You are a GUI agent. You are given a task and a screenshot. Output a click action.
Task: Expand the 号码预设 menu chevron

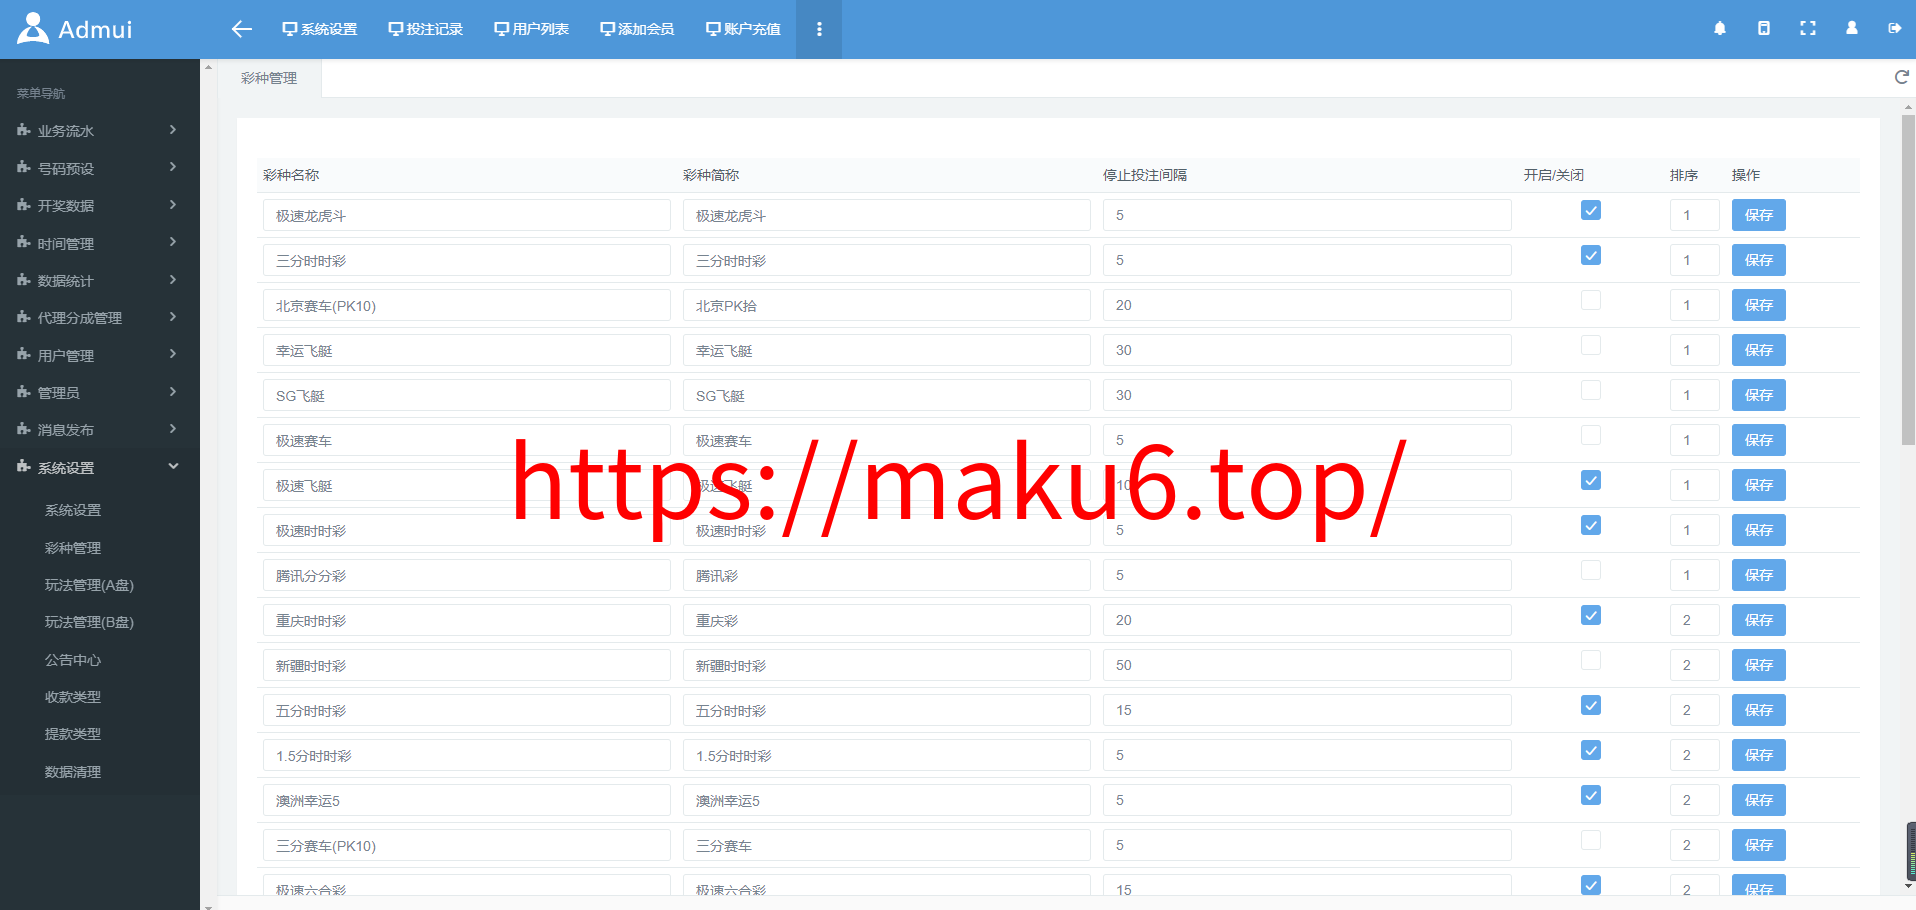(173, 167)
